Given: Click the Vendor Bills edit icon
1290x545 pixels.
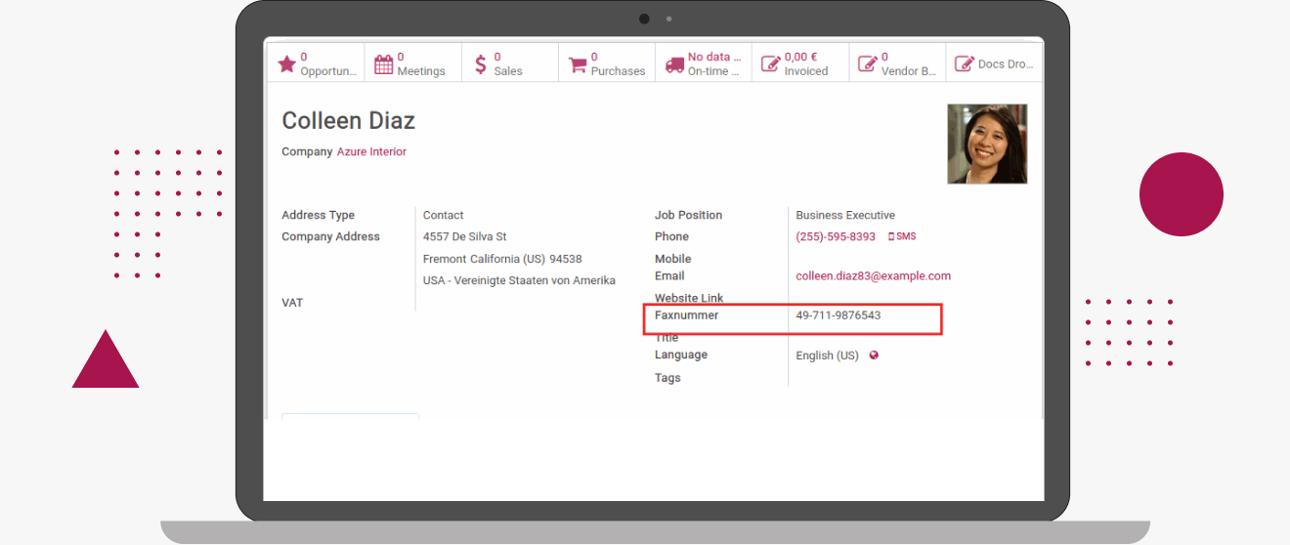Looking at the screenshot, I should tap(867, 64).
